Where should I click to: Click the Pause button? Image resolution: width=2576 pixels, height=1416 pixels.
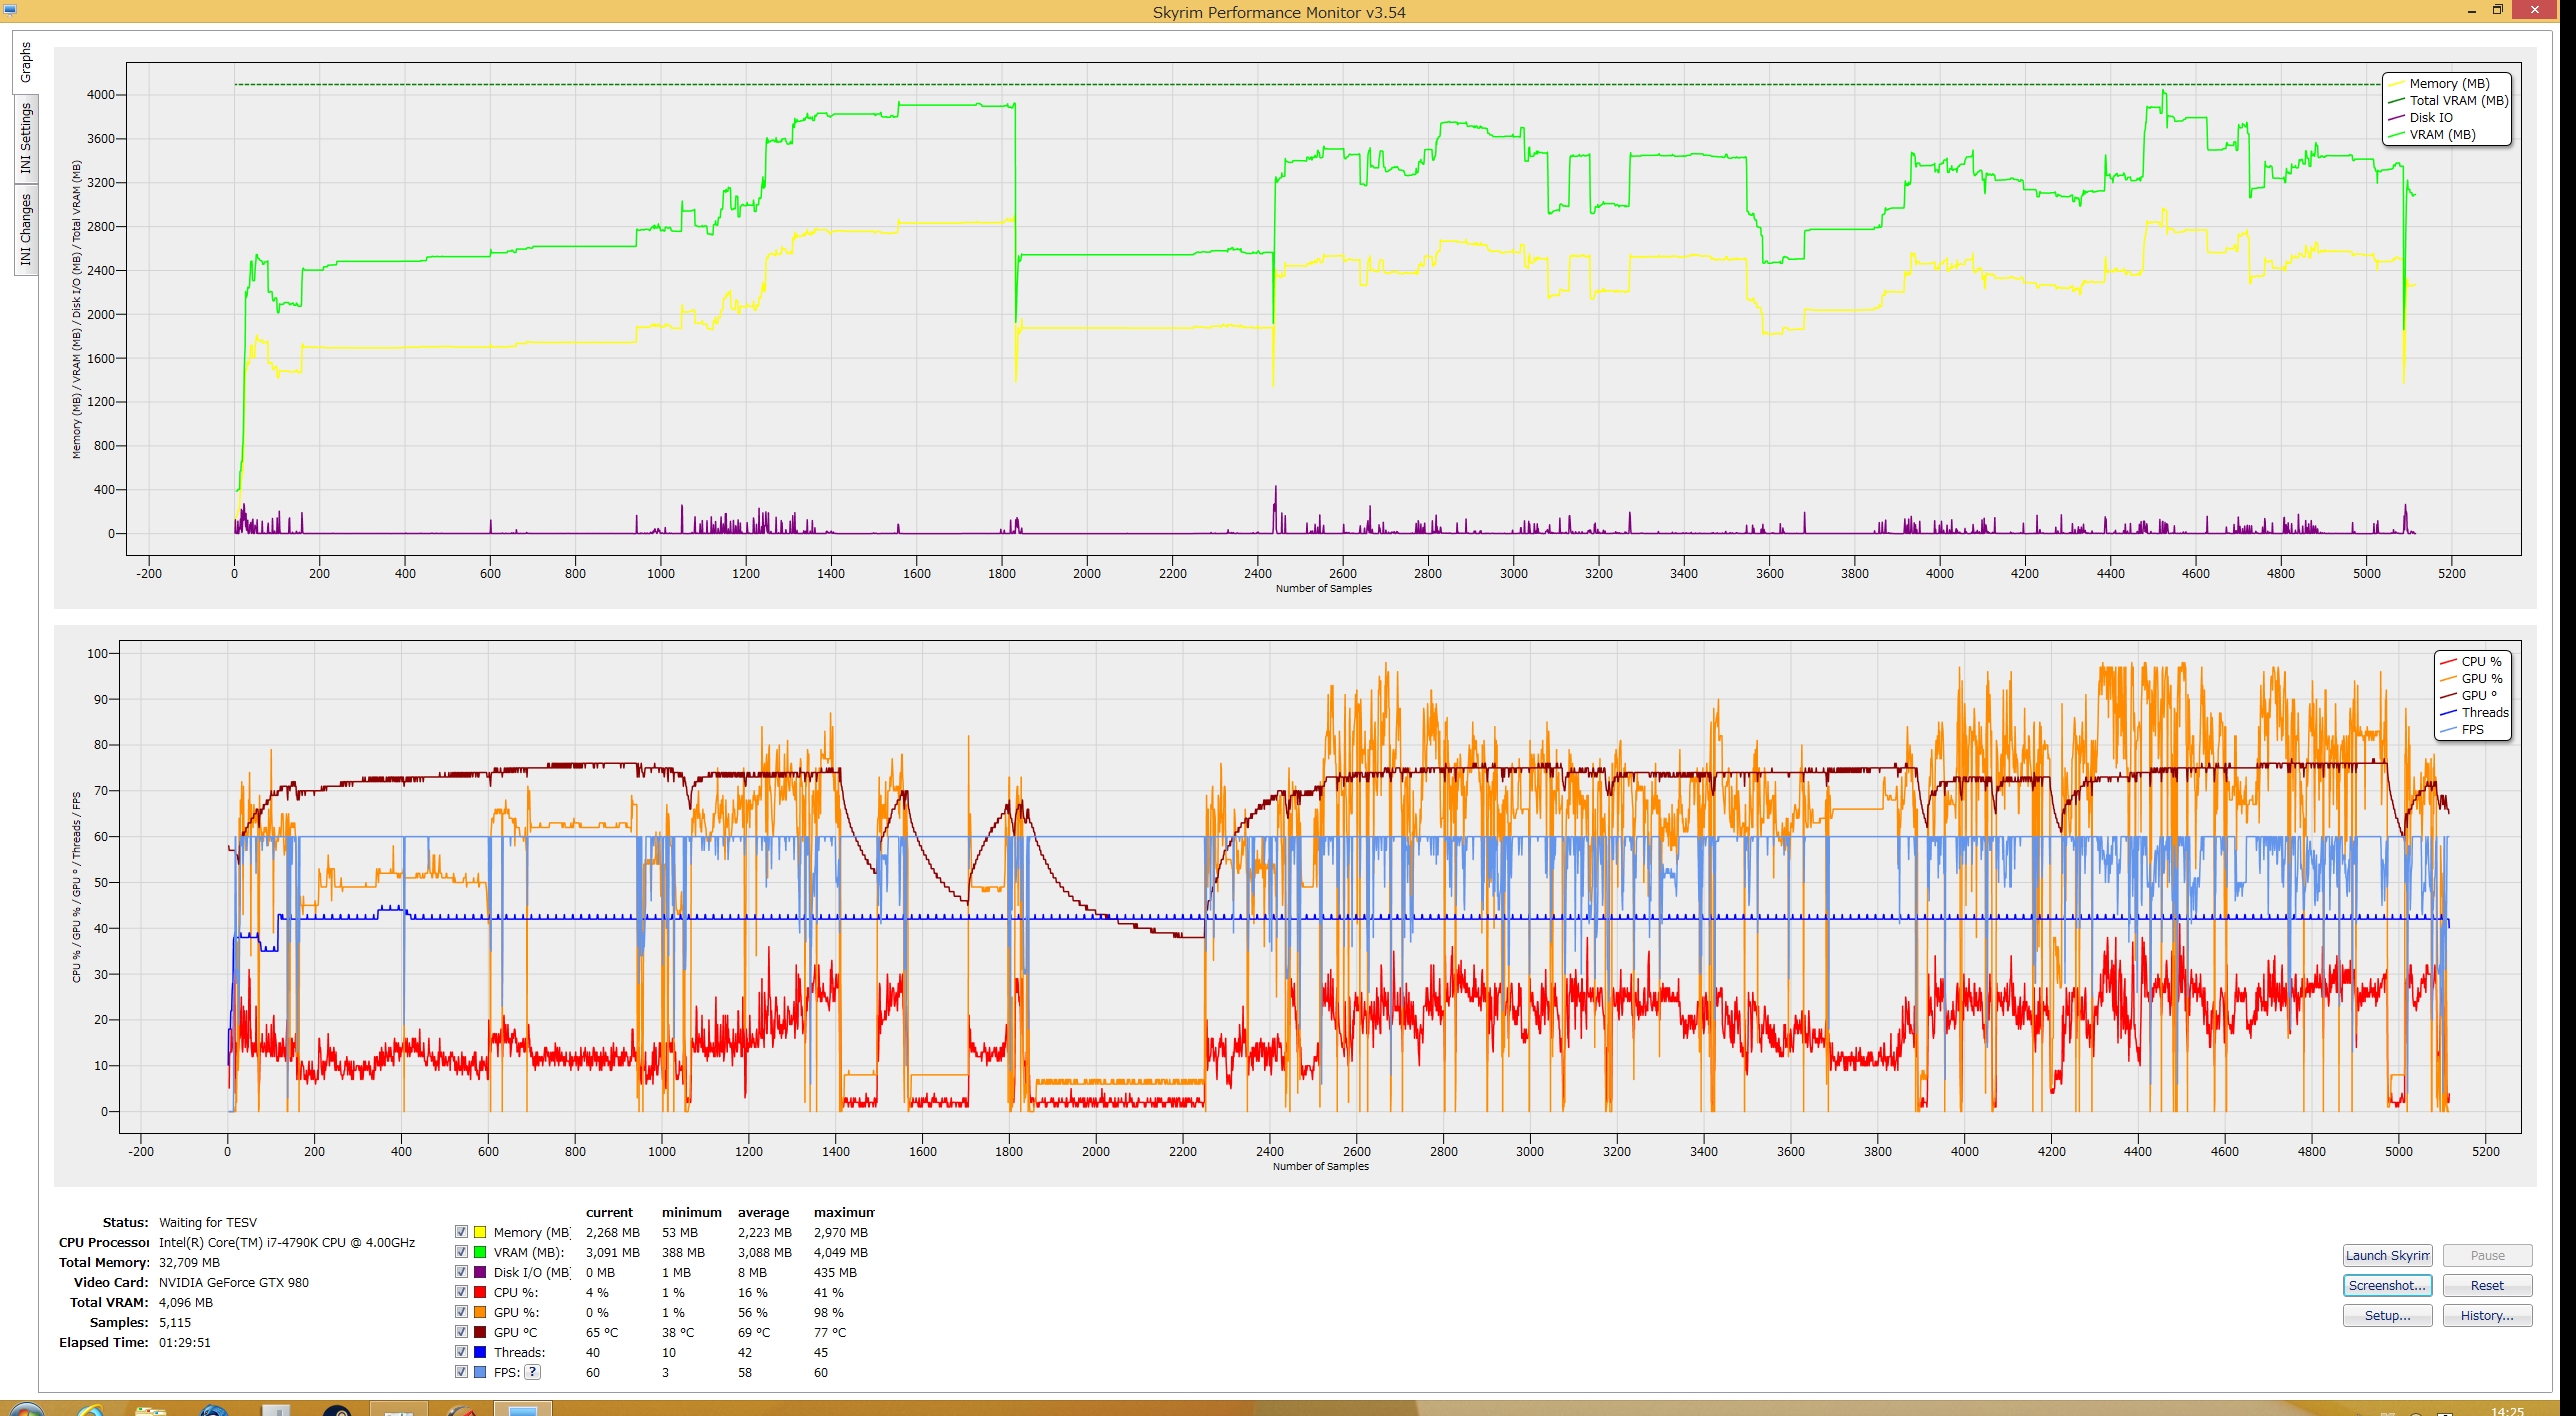[x=2487, y=1256]
